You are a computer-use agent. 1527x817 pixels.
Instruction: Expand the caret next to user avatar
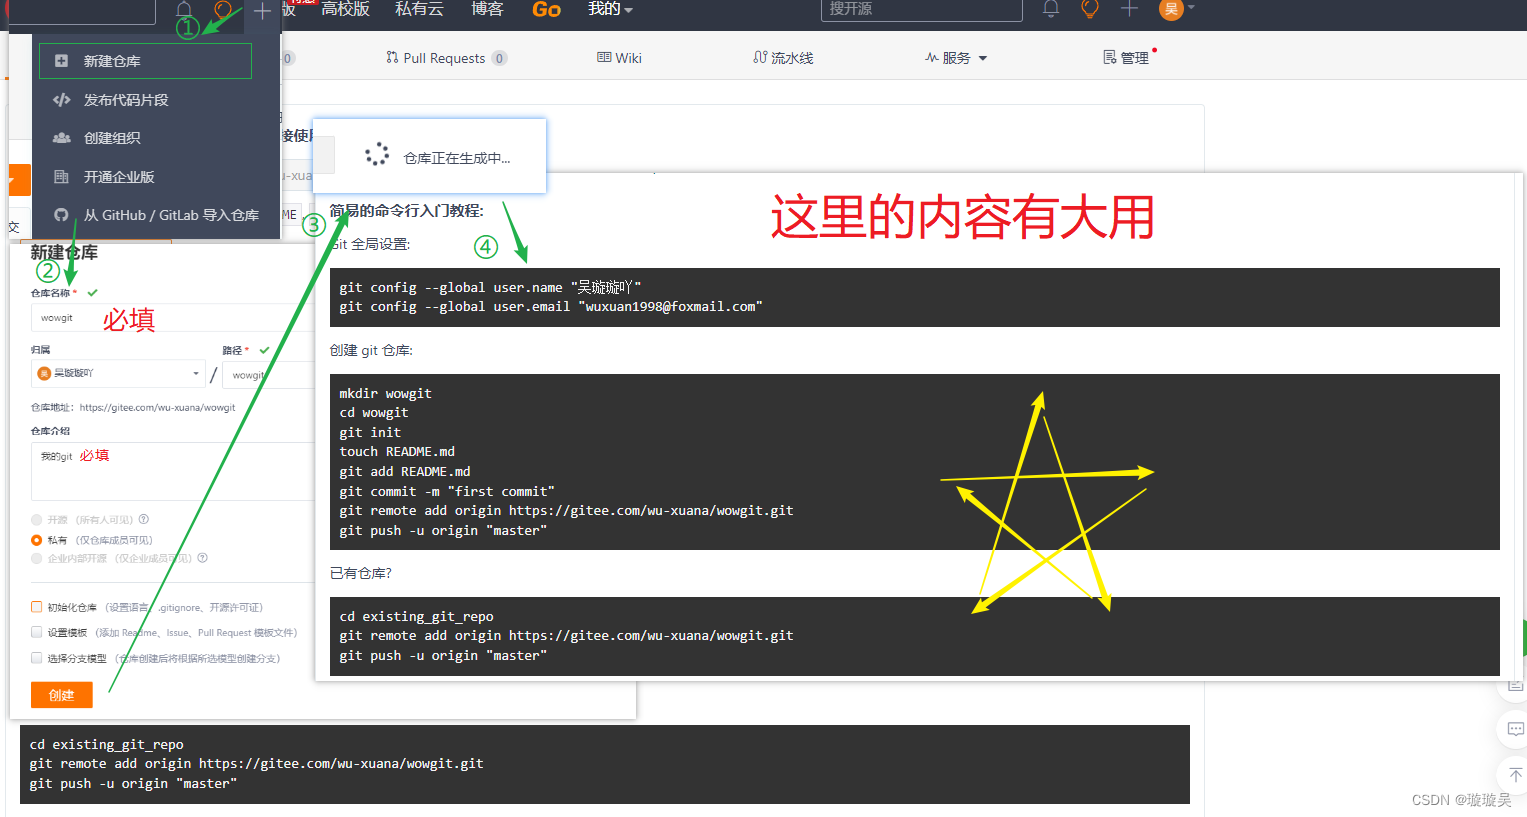click(x=1191, y=7)
